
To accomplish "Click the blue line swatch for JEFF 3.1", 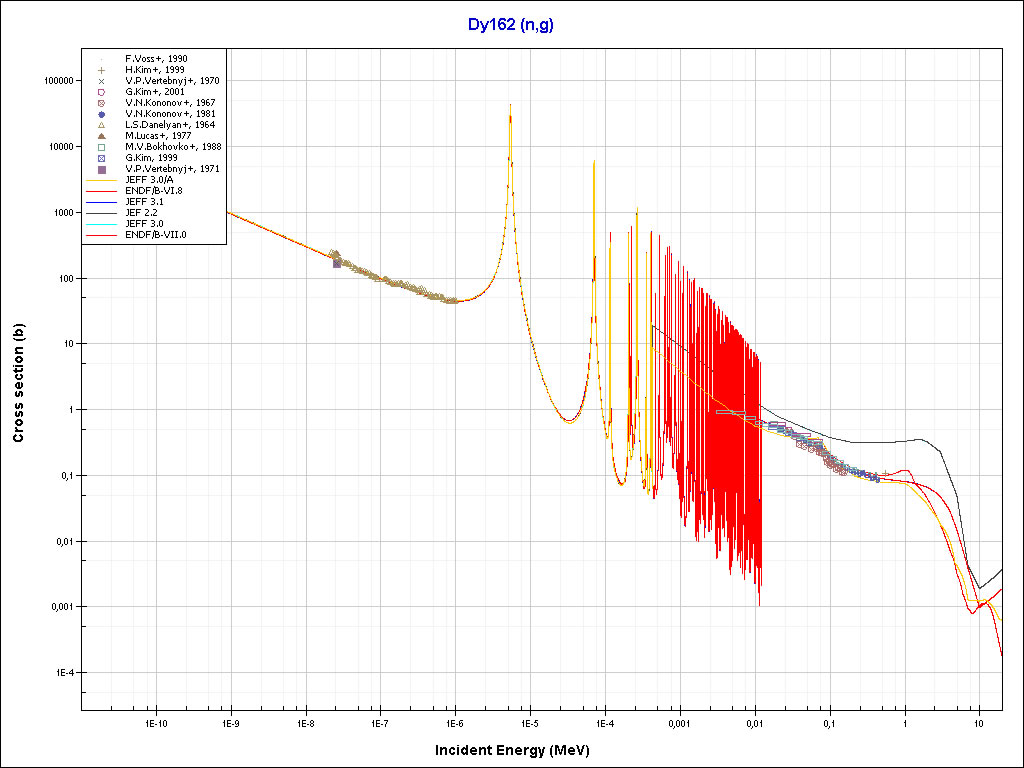I will [102, 202].
